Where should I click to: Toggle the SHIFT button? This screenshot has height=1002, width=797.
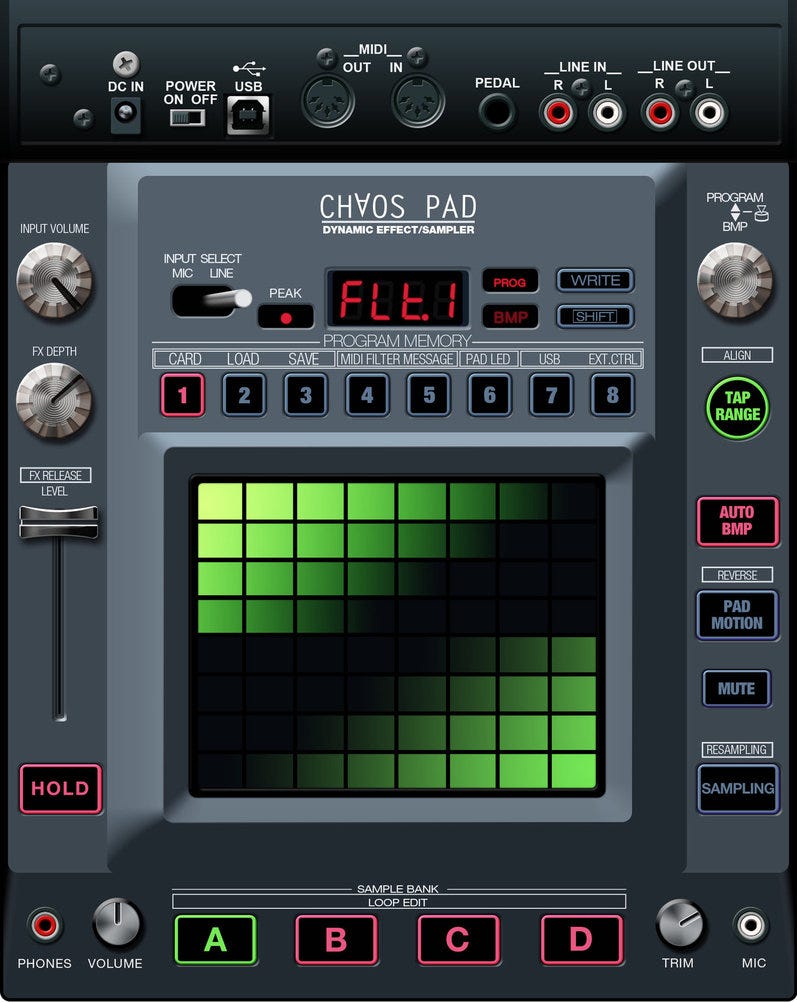coord(595,316)
